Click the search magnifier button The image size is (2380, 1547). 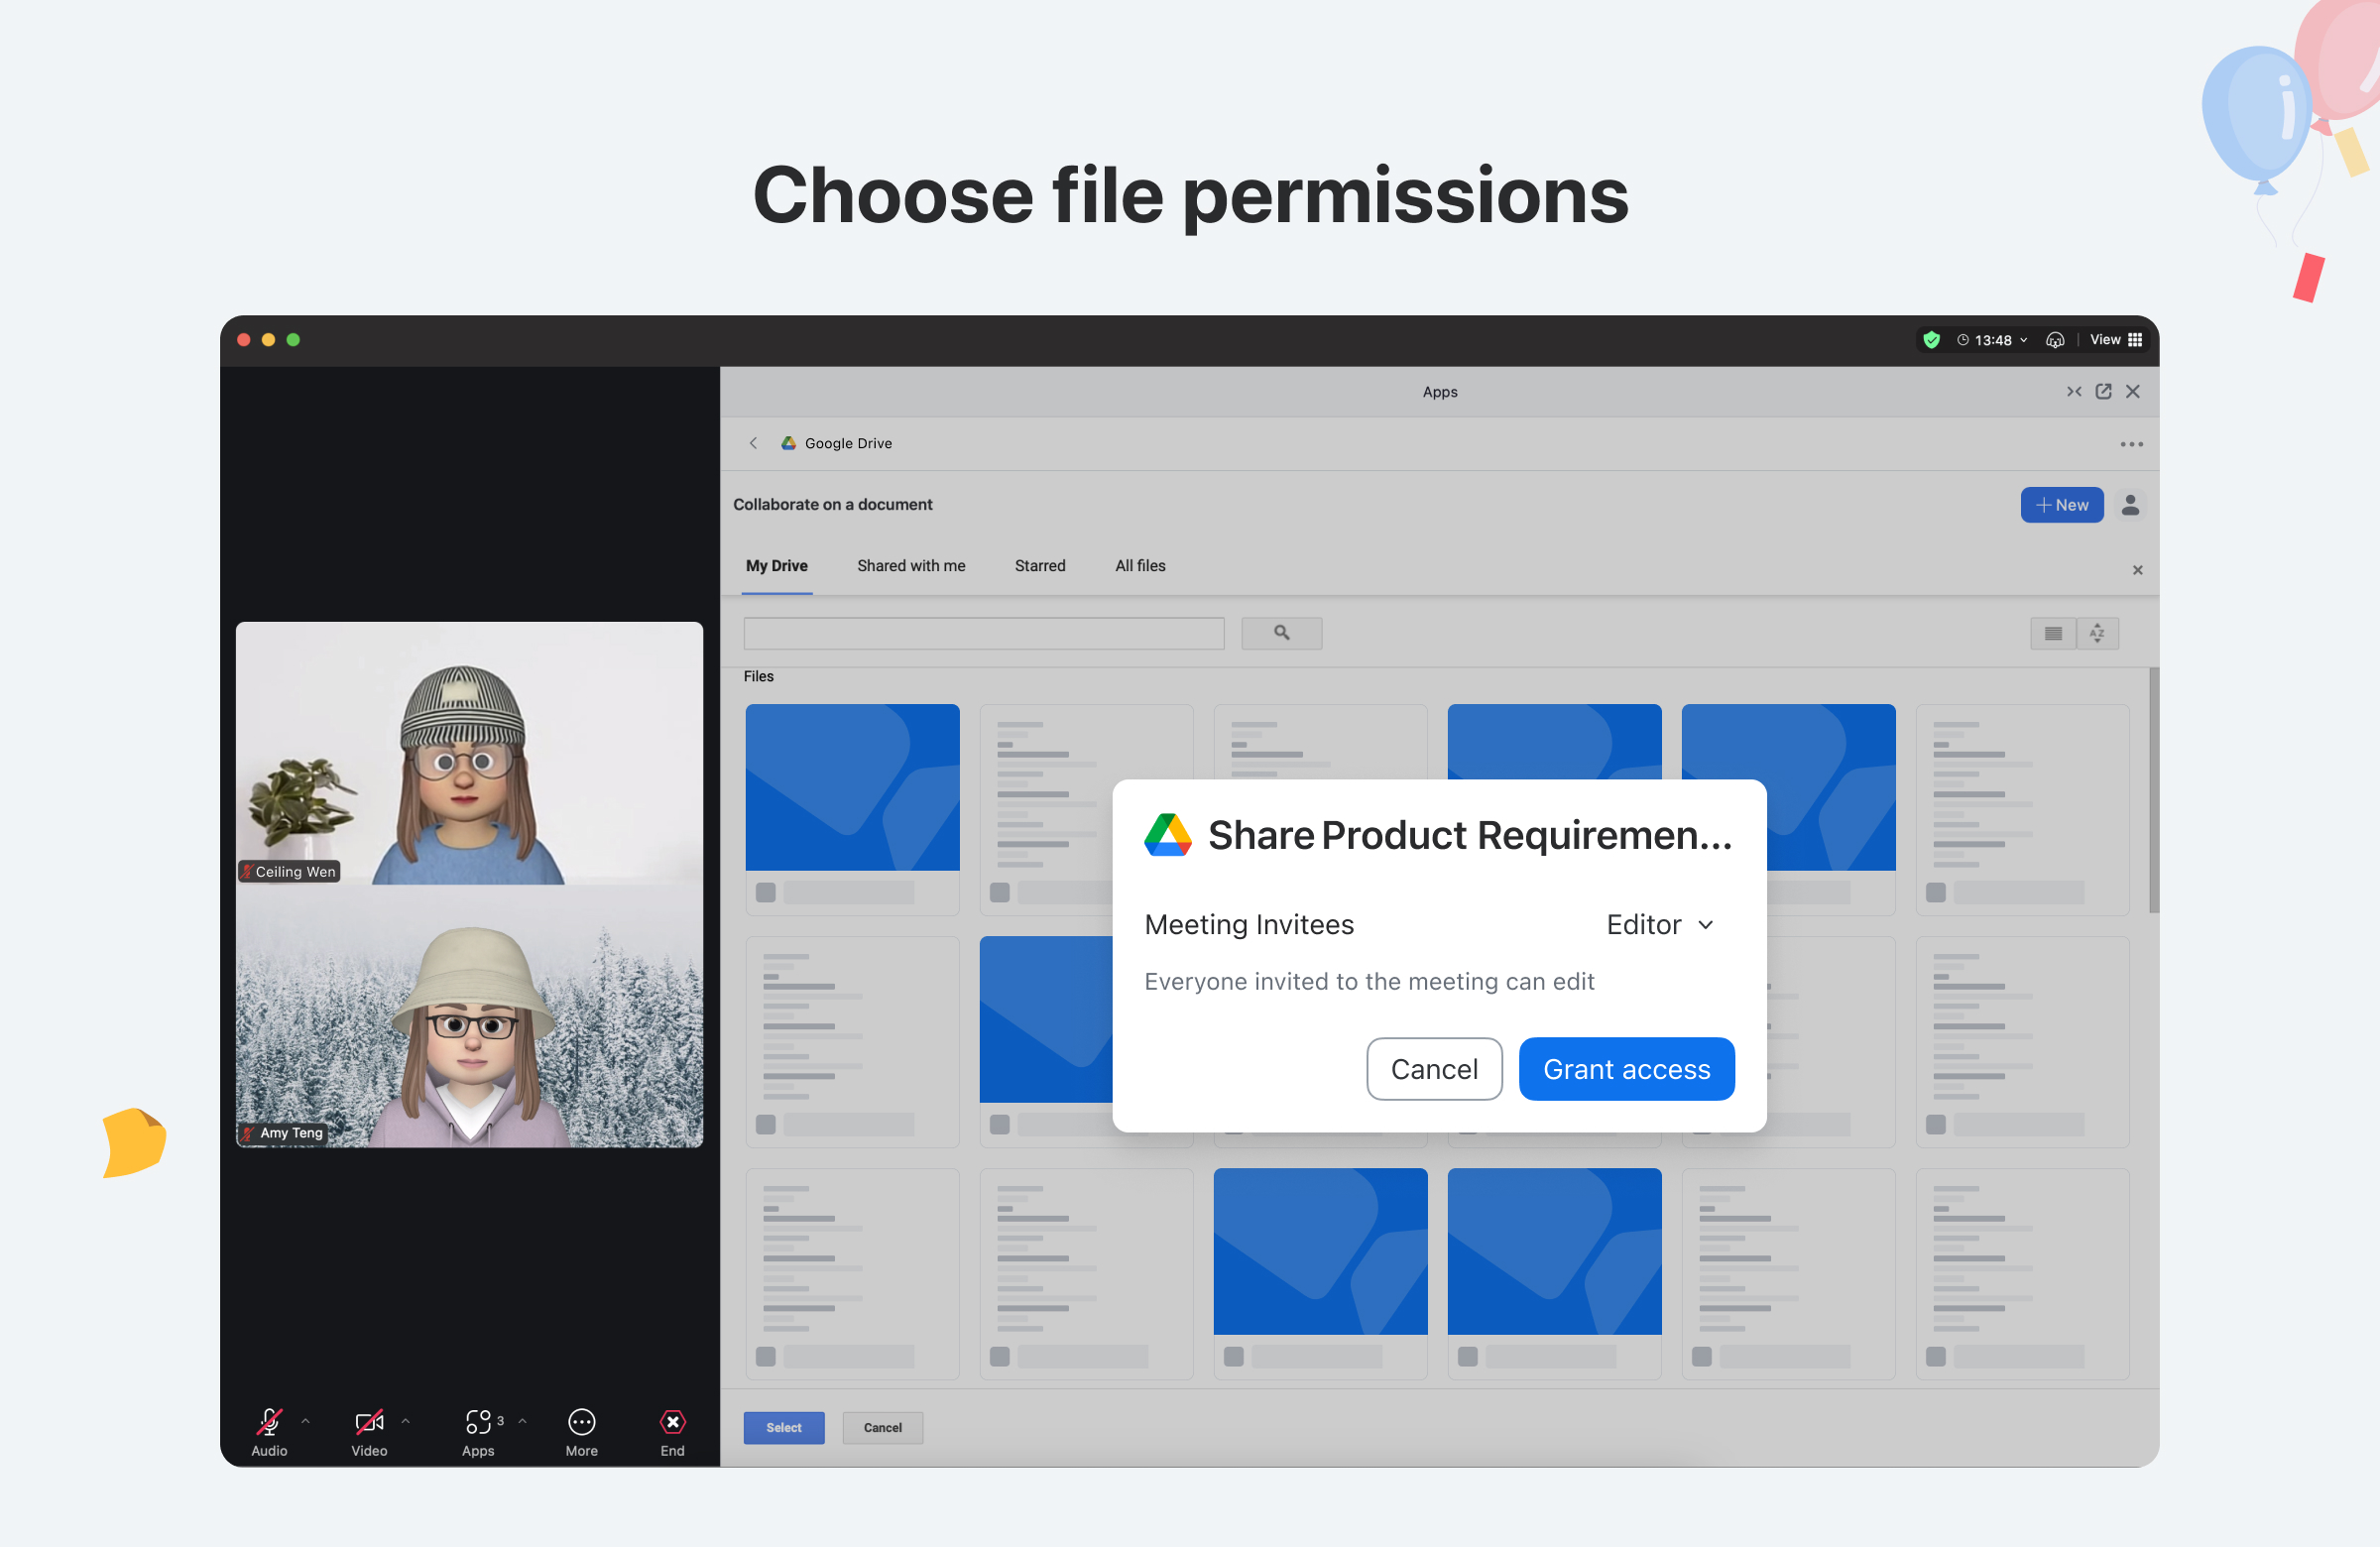click(1281, 633)
